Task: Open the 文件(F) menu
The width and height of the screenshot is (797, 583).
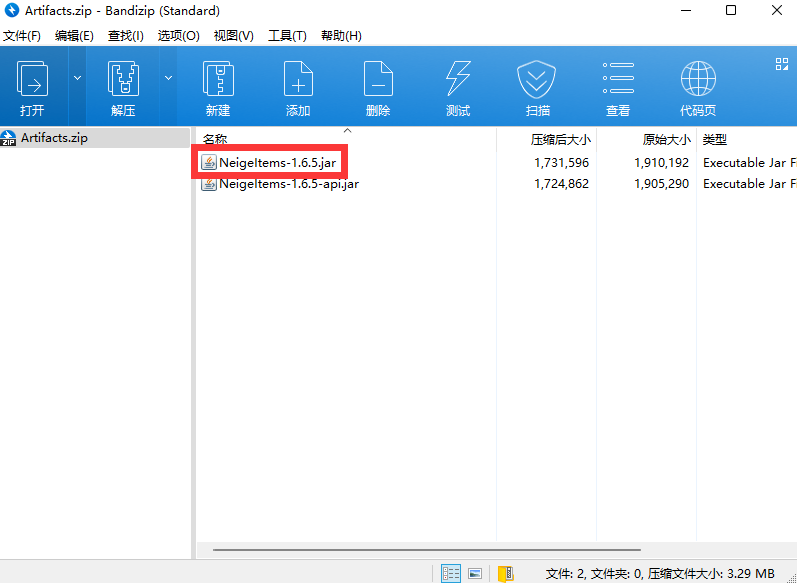Action: [22, 36]
